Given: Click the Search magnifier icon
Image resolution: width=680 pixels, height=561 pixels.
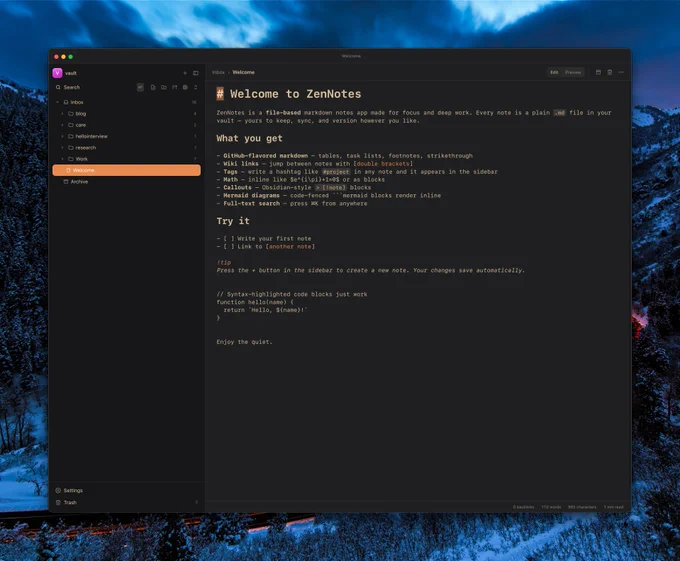Looking at the screenshot, I should click(58, 87).
